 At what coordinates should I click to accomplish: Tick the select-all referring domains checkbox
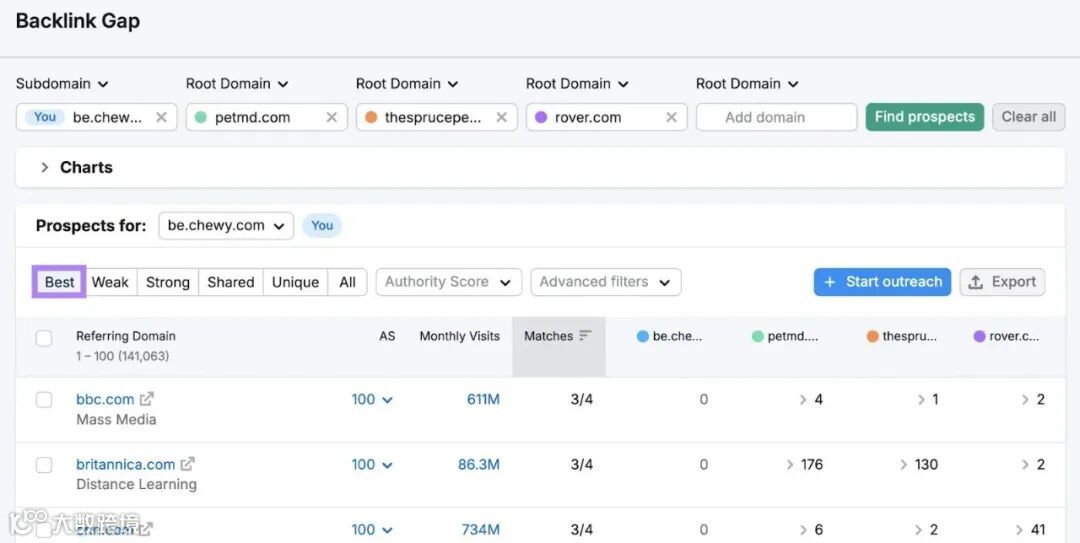pyautogui.click(x=44, y=338)
